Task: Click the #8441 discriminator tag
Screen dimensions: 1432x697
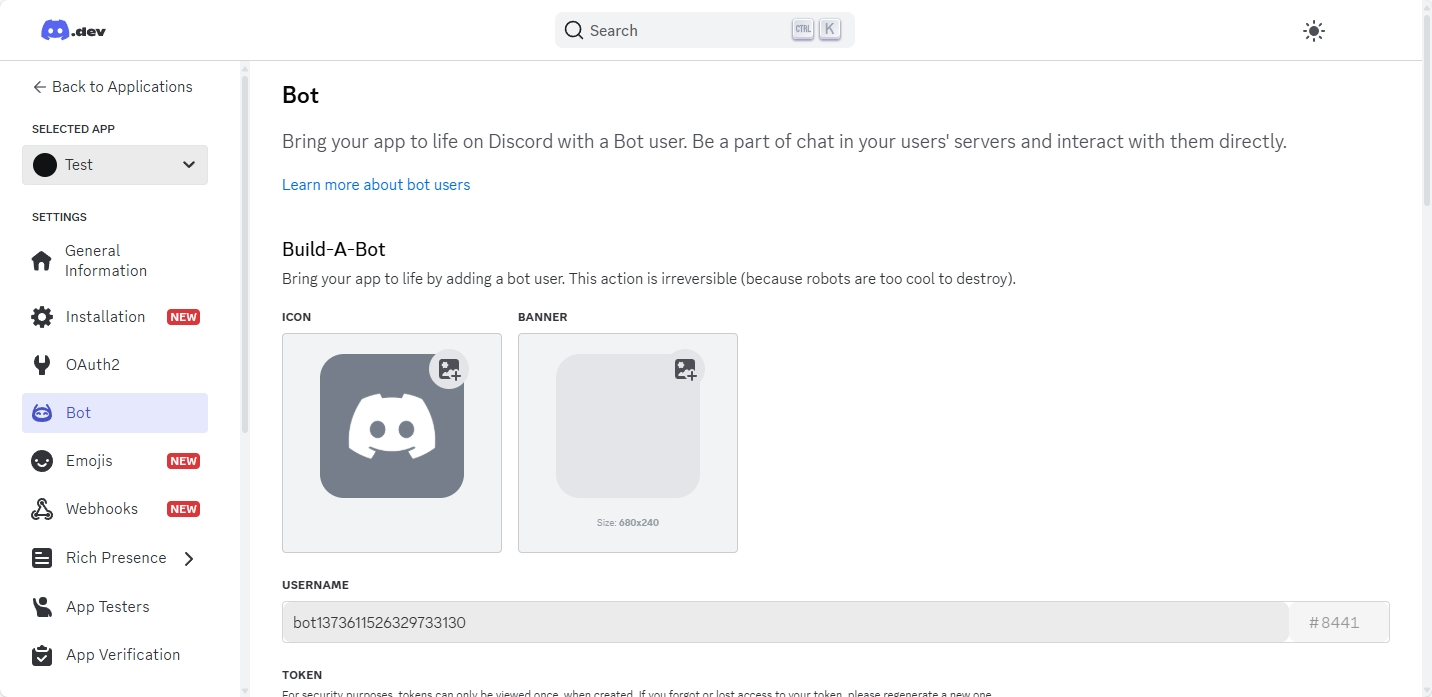Action: click(1339, 622)
